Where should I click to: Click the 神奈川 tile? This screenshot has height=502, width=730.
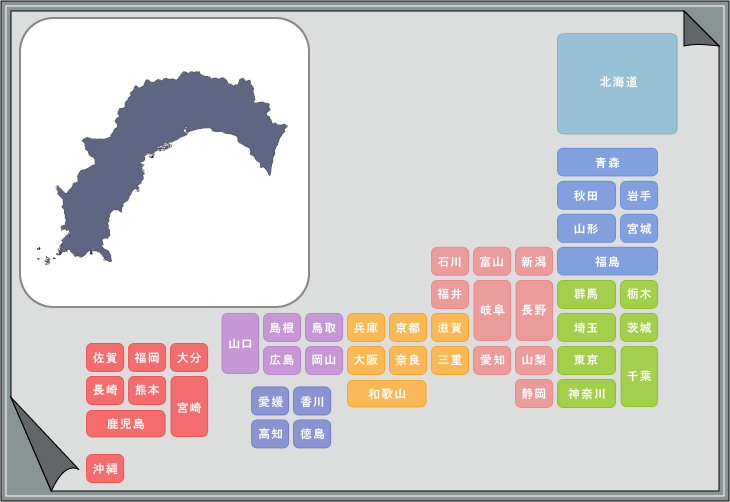(x=586, y=394)
